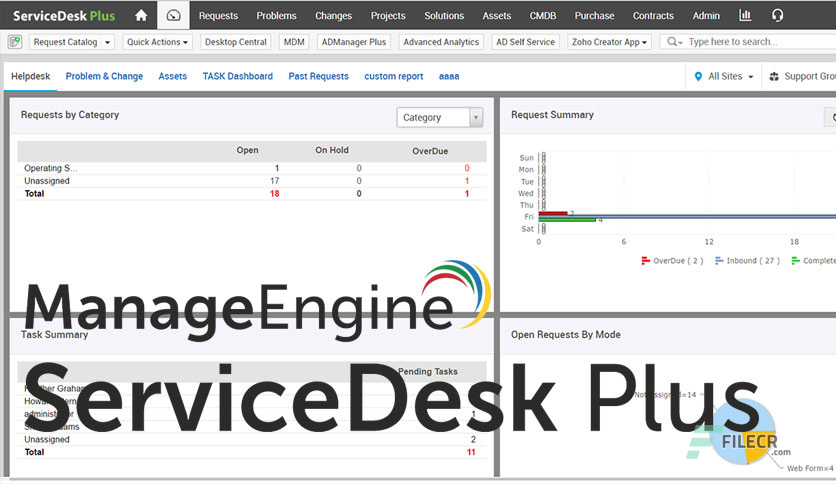The height and width of the screenshot is (484, 836).
Task: Switch to the Past Requests tab
Action: pyautogui.click(x=318, y=76)
